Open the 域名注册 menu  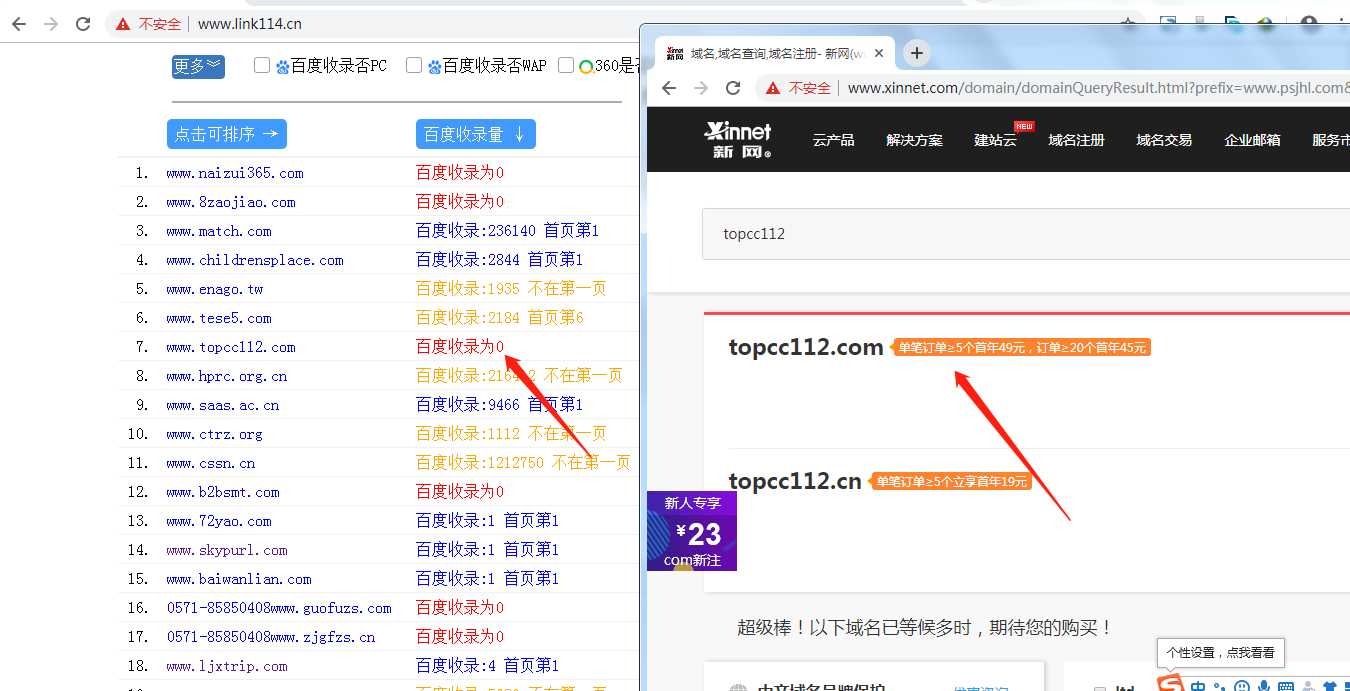coord(1076,140)
